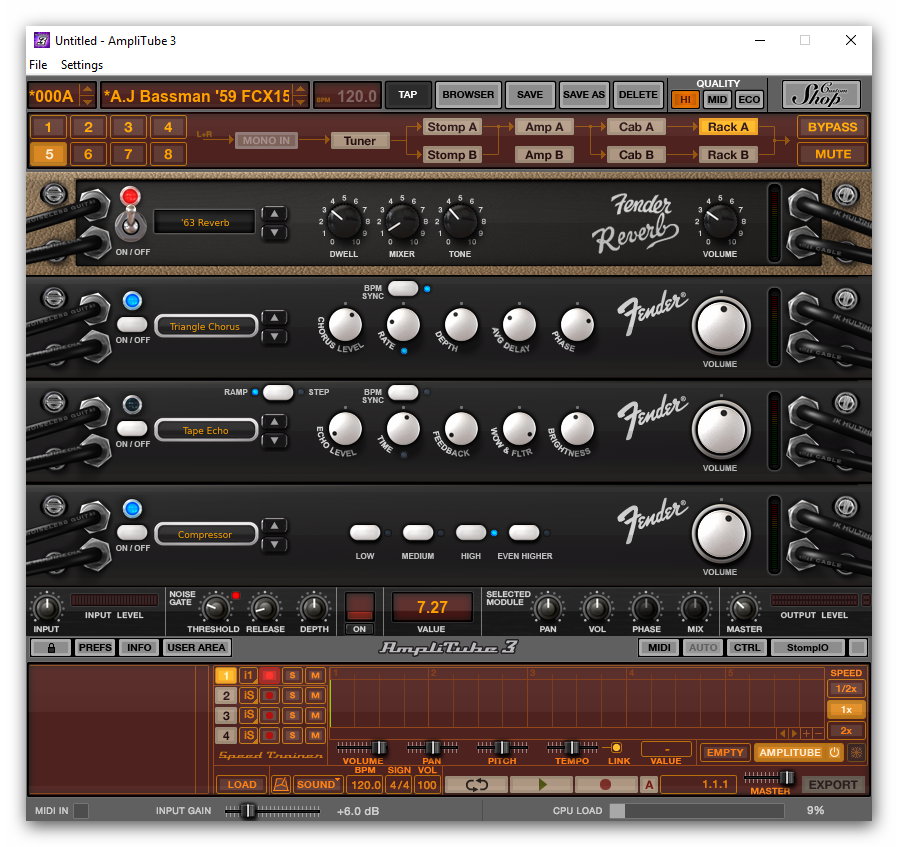Click the LOAD button
The height and width of the screenshot is (847, 898).
click(x=242, y=784)
